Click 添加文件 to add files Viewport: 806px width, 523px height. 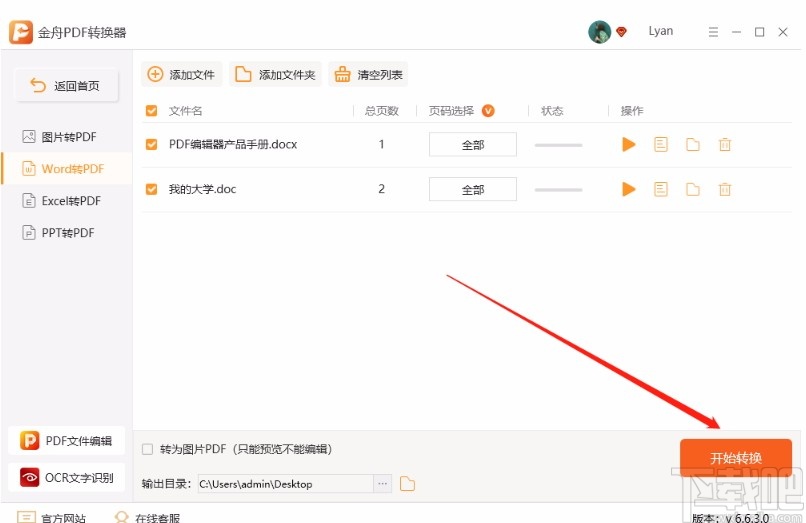[x=181, y=75]
